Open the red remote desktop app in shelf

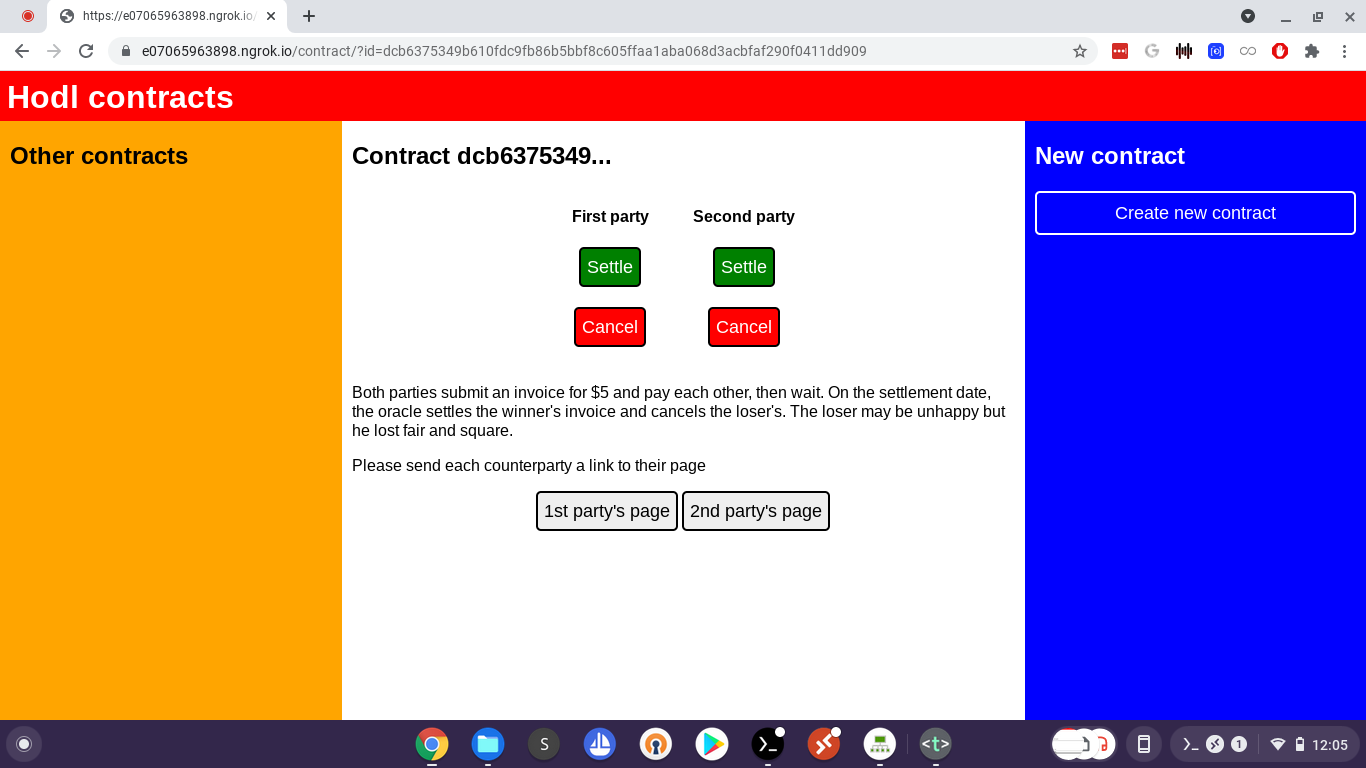point(824,744)
